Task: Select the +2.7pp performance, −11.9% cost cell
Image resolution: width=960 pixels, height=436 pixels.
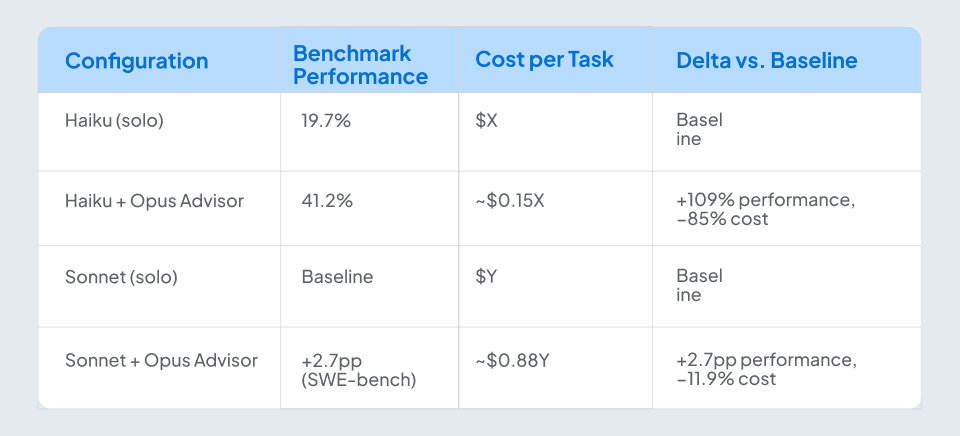Action: (766, 369)
